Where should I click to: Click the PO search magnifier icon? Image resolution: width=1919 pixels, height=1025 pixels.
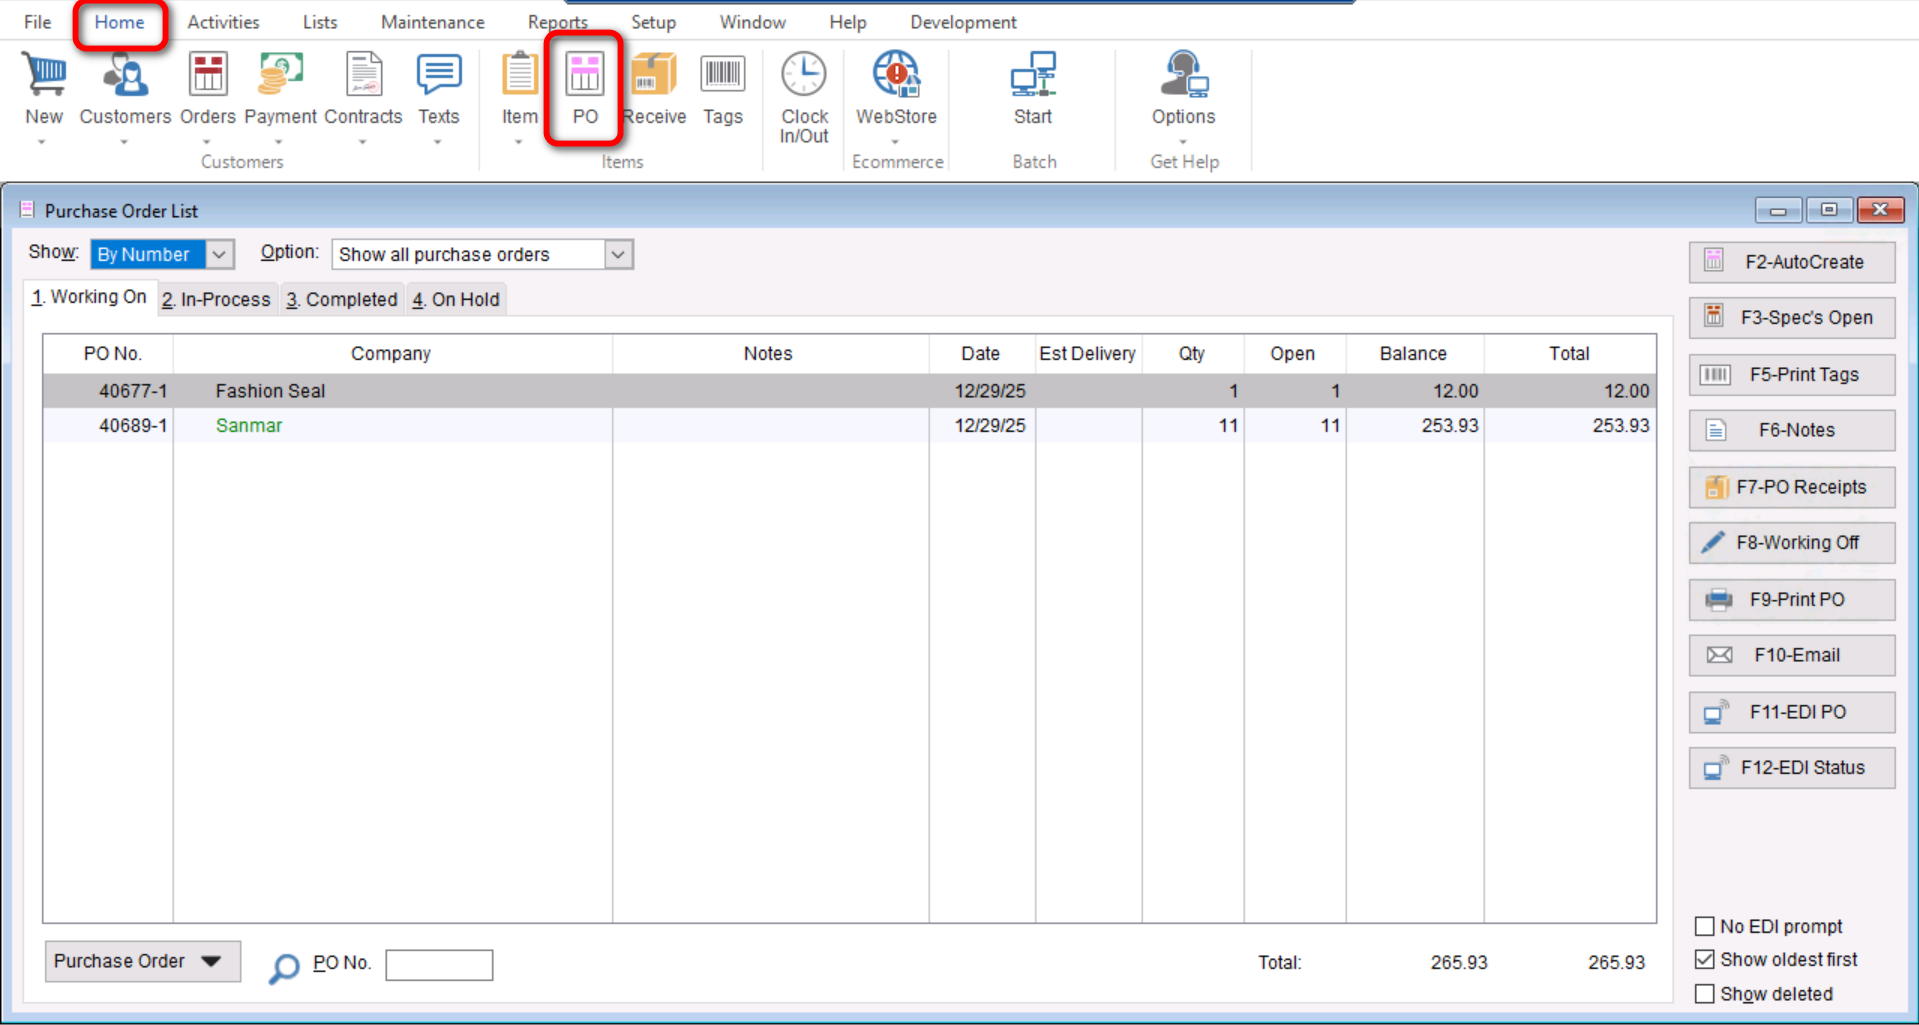[284, 967]
